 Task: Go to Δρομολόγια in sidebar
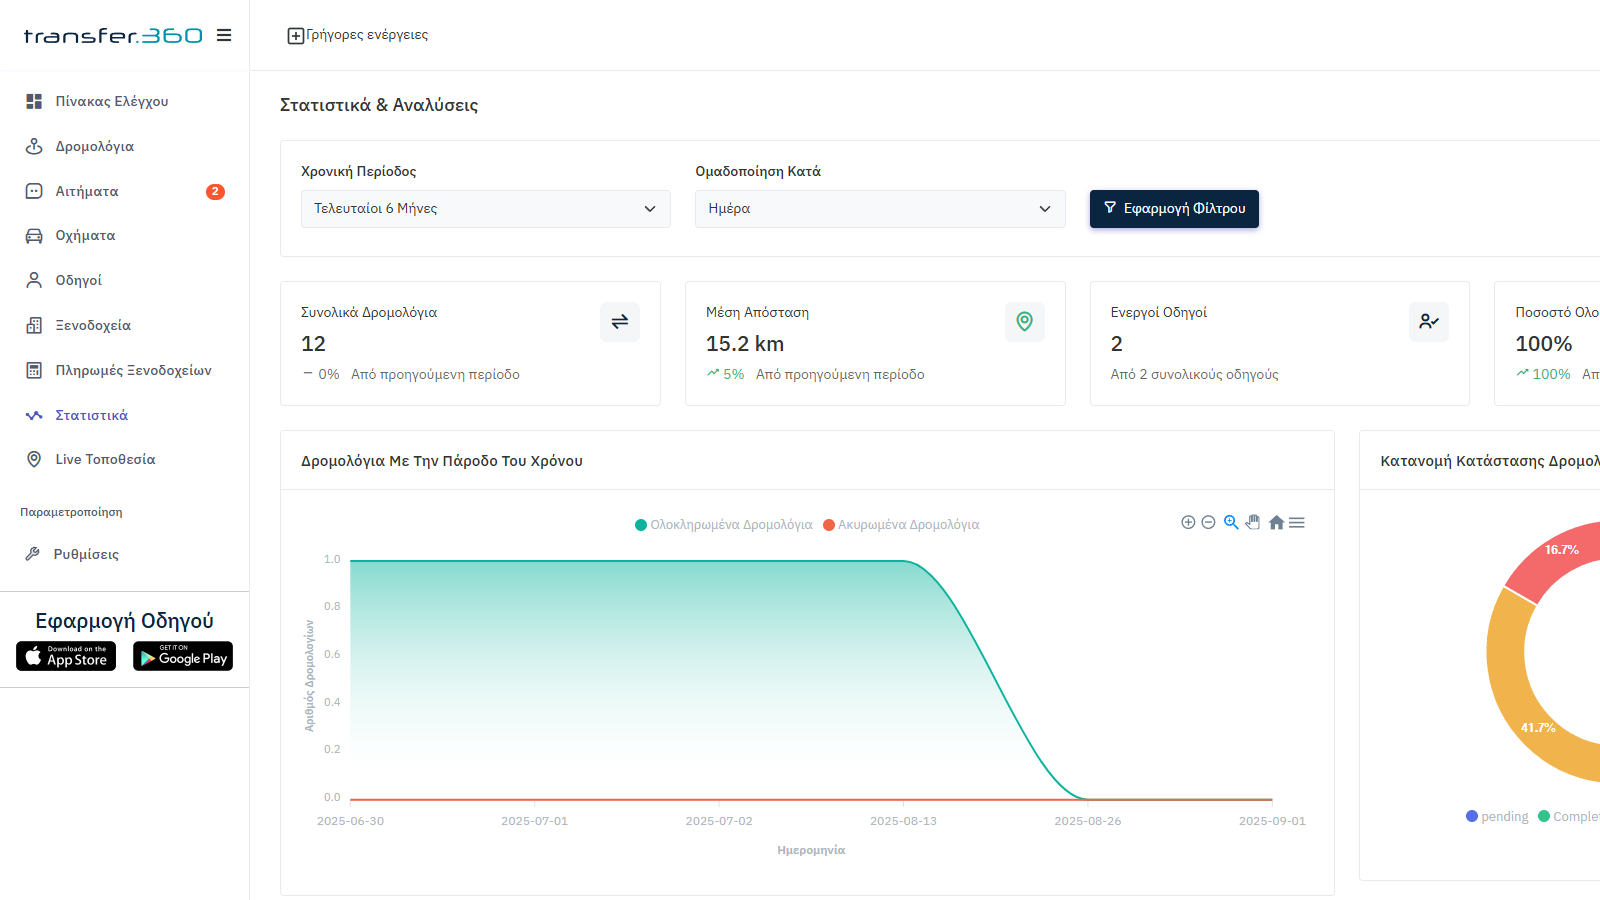(94, 146)
